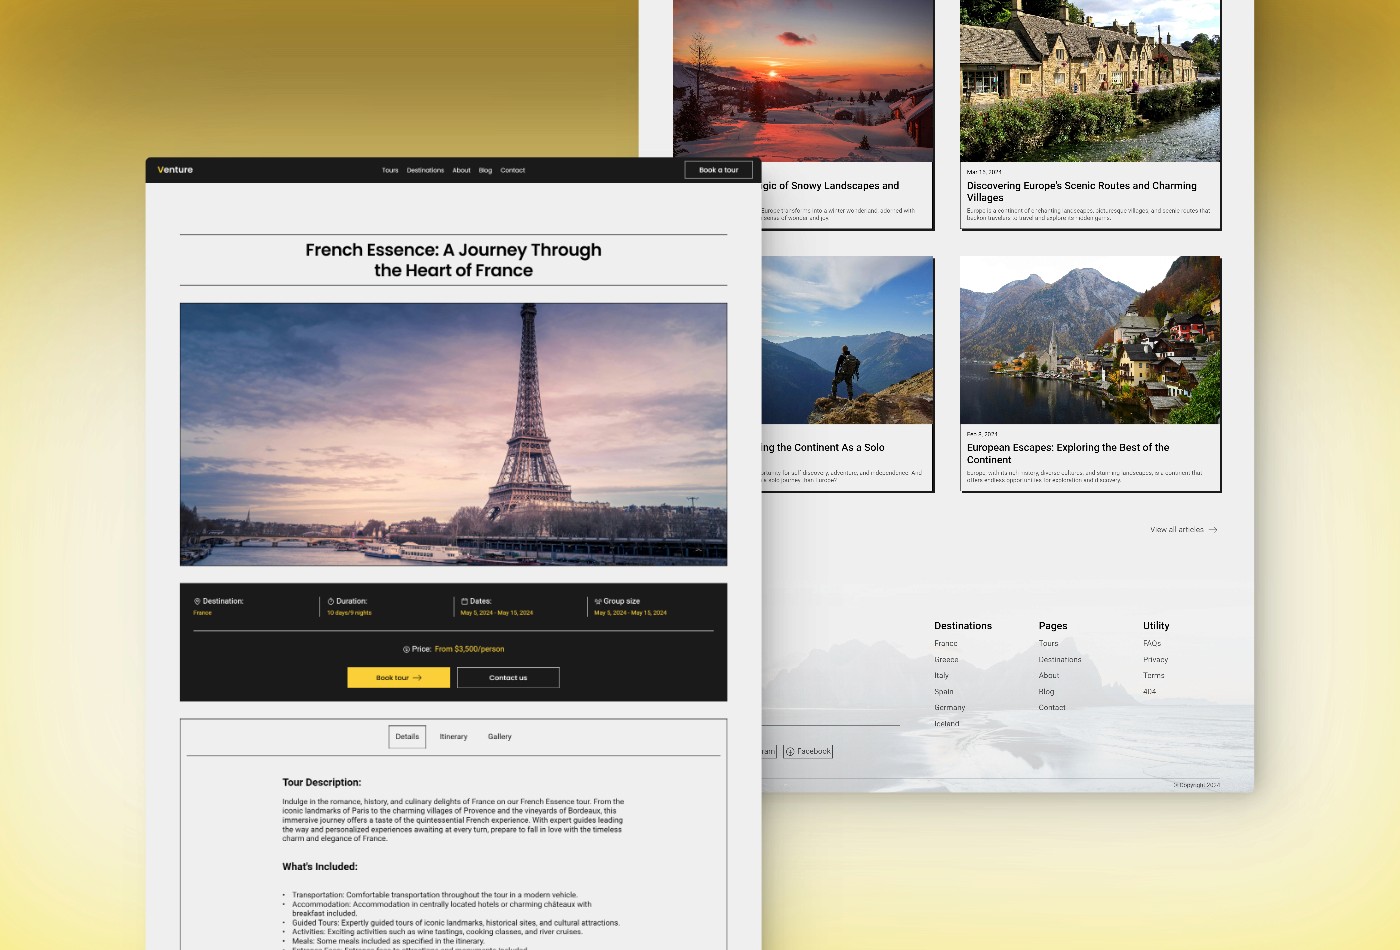Click the Contact us button

click(x=508, y=677)
